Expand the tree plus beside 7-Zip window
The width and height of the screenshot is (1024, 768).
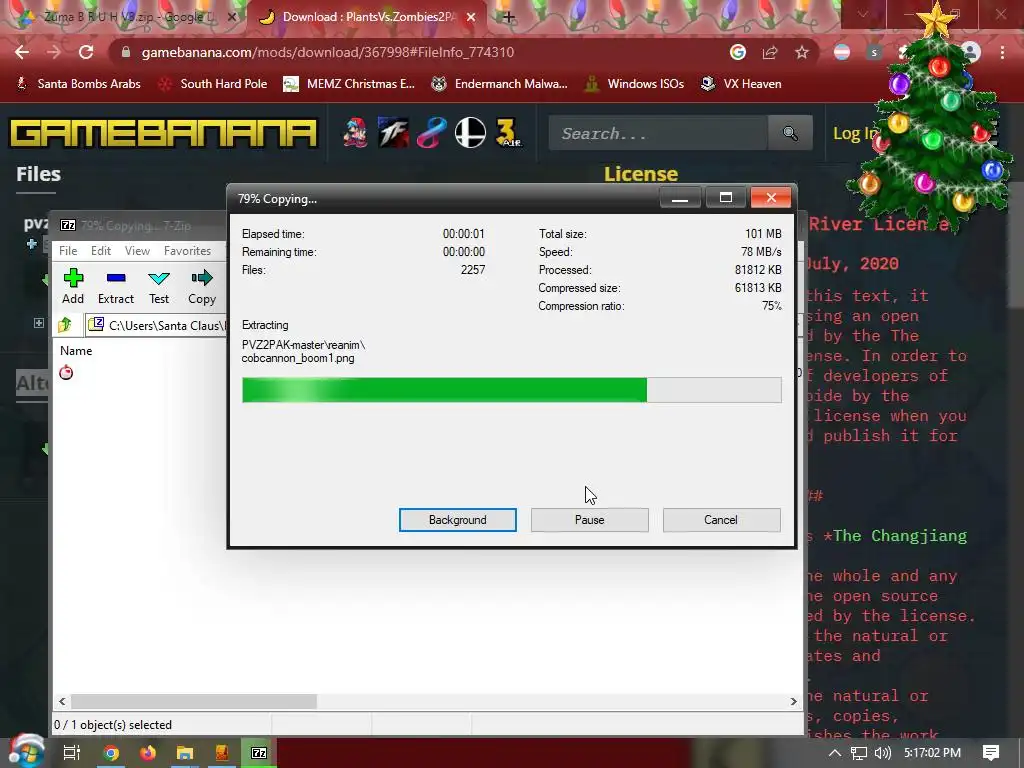tap(39, 323)
